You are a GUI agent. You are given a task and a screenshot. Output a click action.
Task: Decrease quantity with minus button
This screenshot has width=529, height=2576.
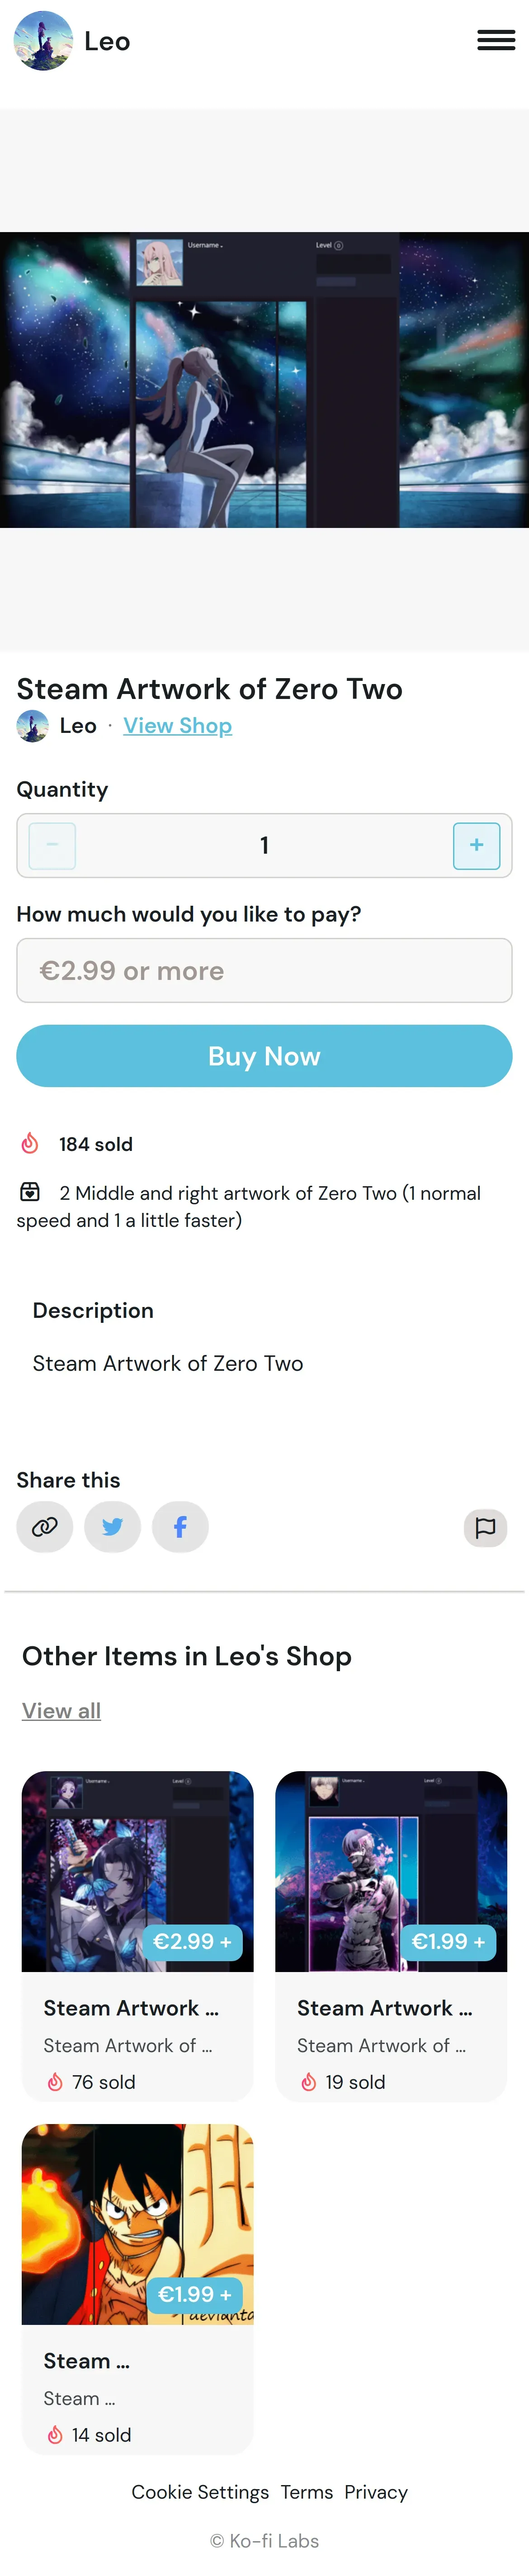(52, 846)
